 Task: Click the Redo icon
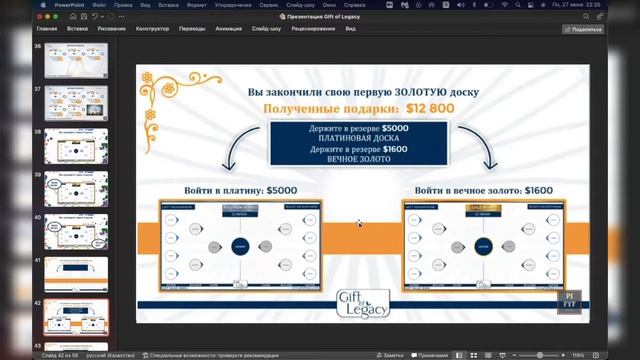tap(110, 17)
